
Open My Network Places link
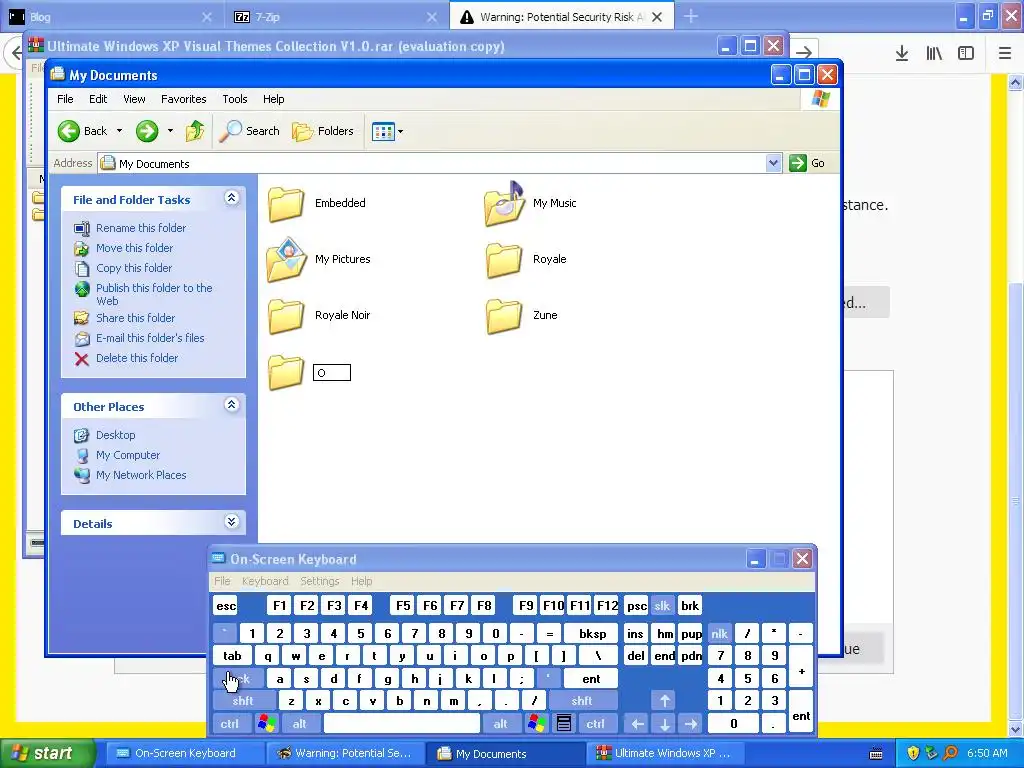[141, 475]
